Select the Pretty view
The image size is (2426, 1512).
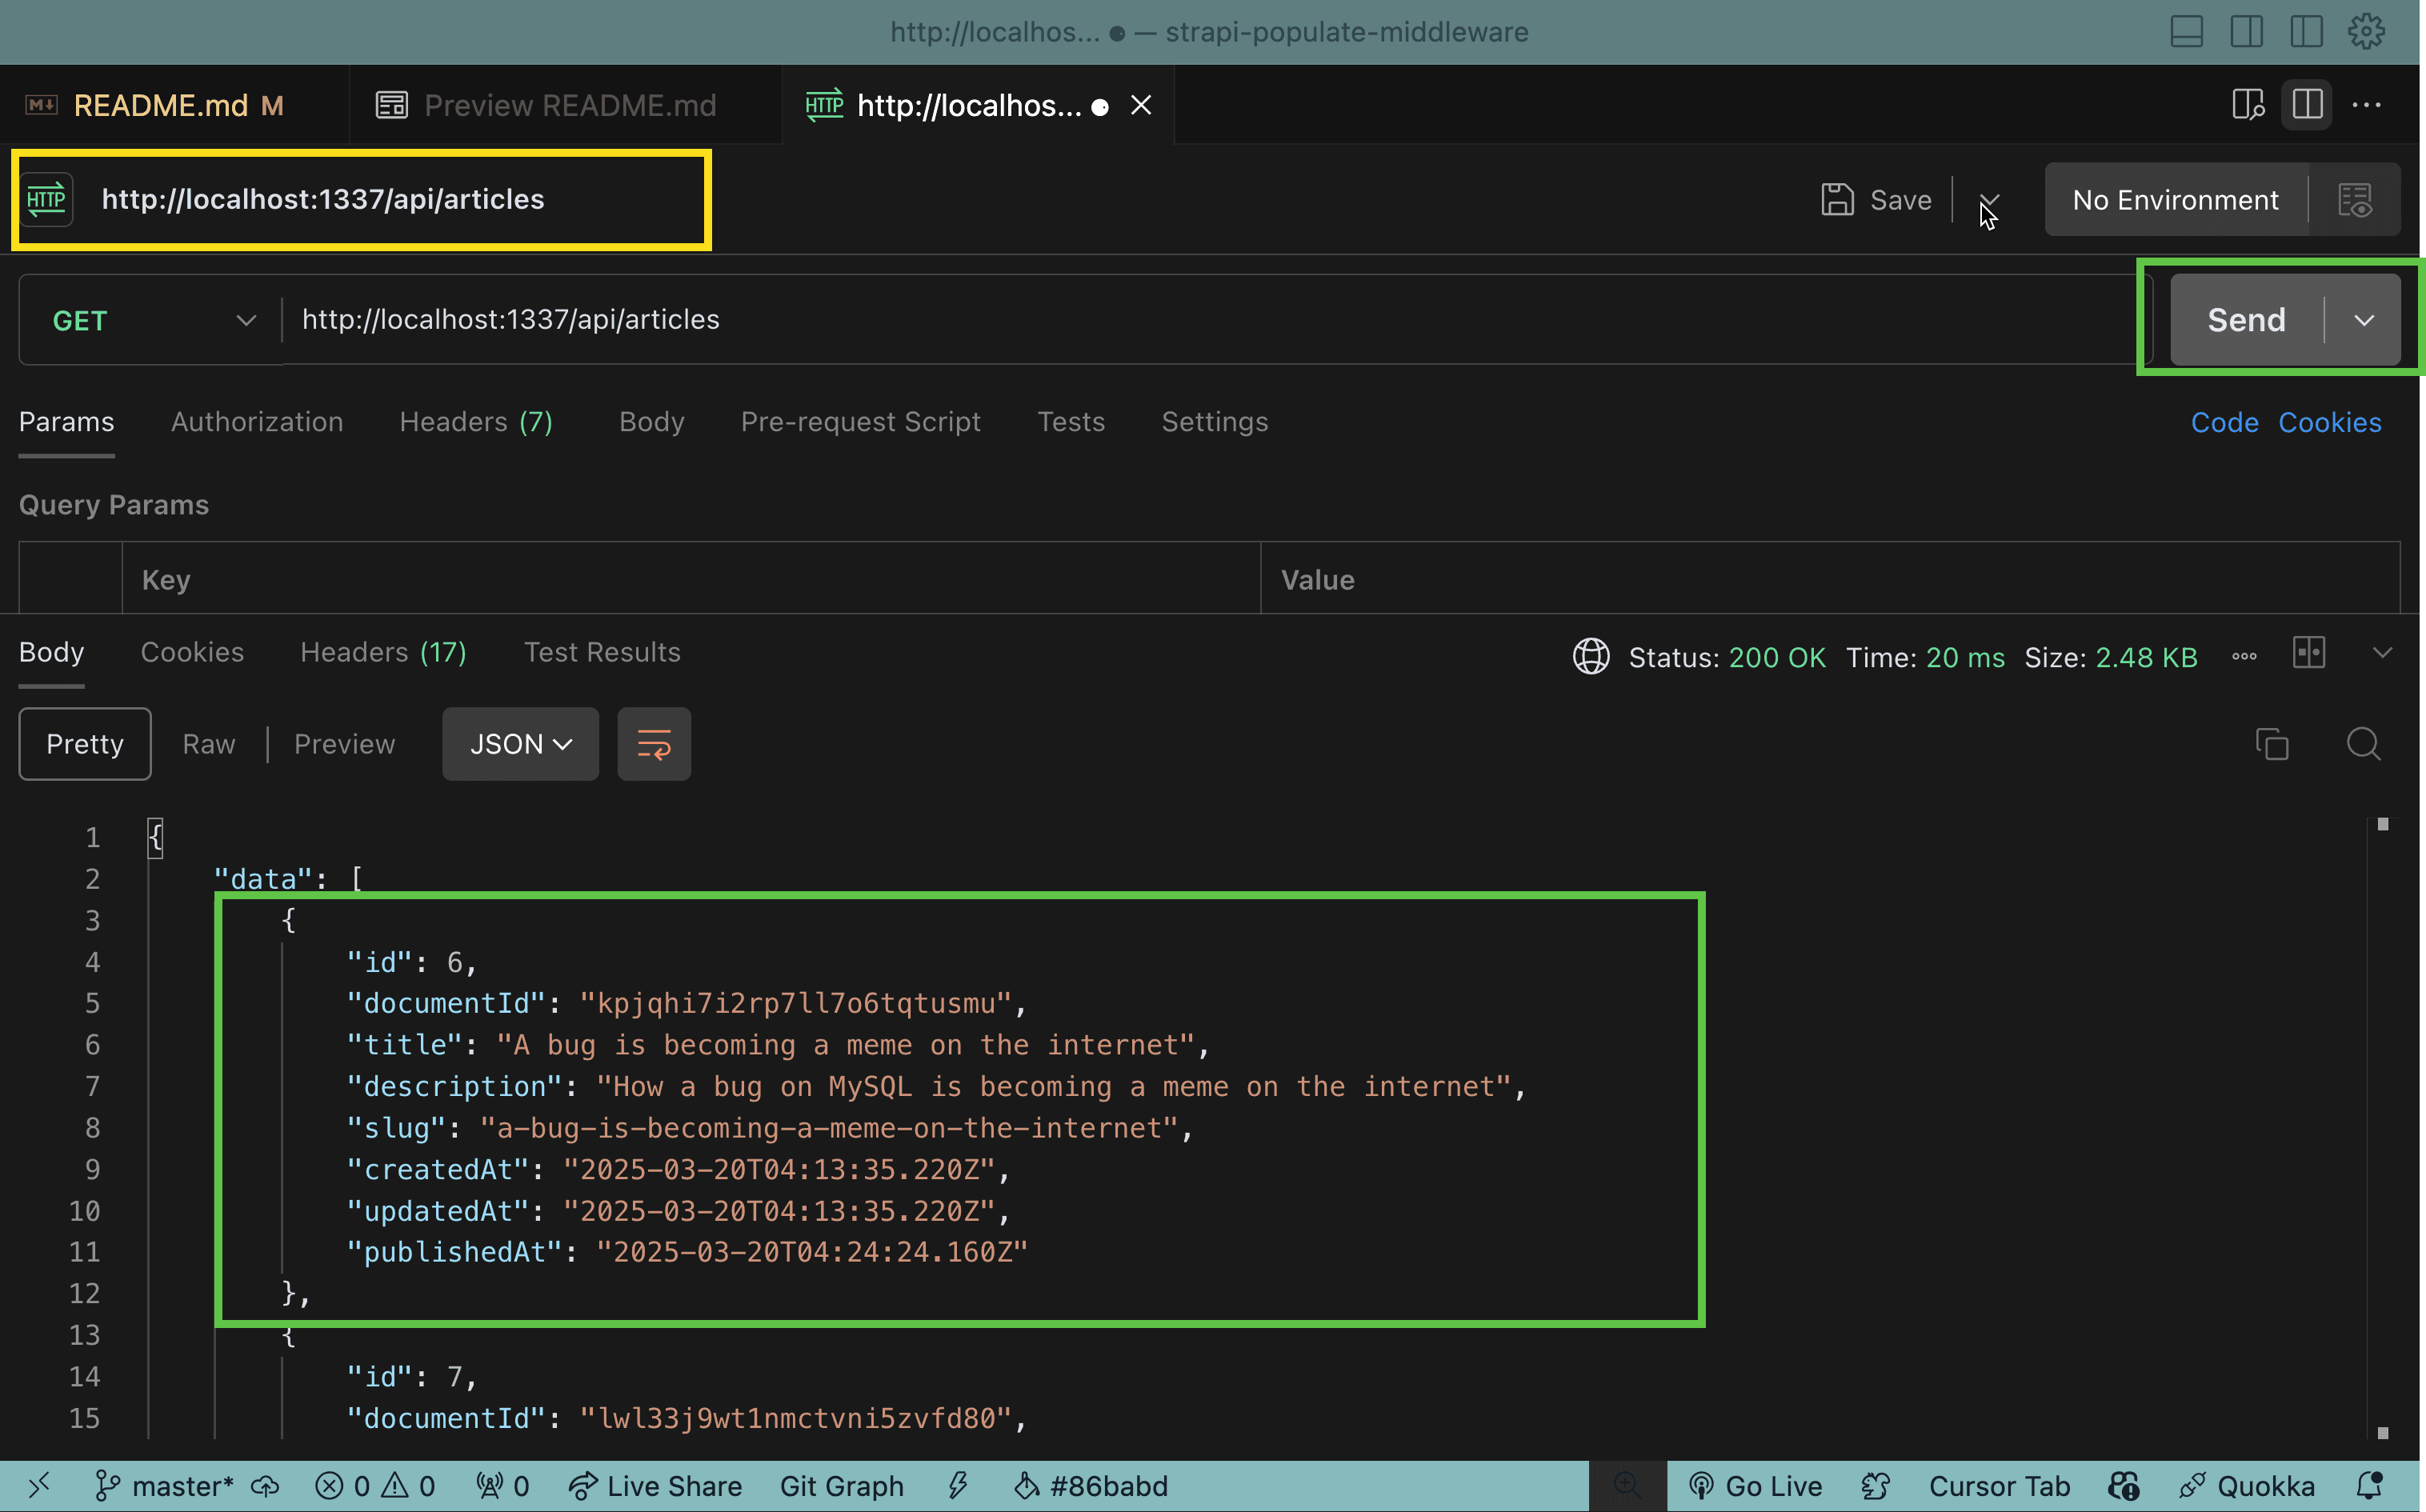coord(85,744)
